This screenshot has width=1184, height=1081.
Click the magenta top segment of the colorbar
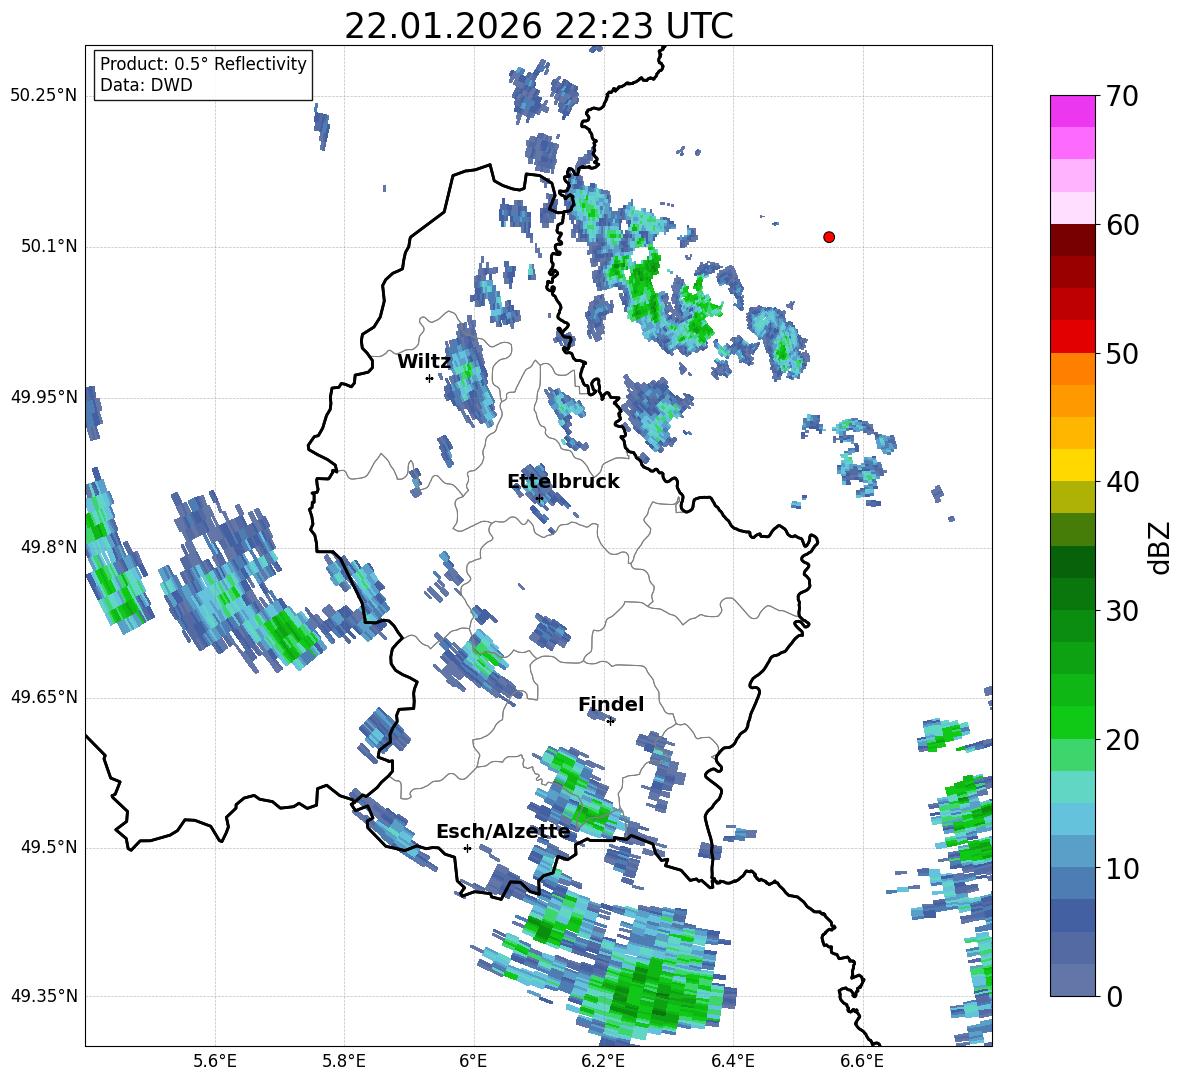coord(1072,111)
